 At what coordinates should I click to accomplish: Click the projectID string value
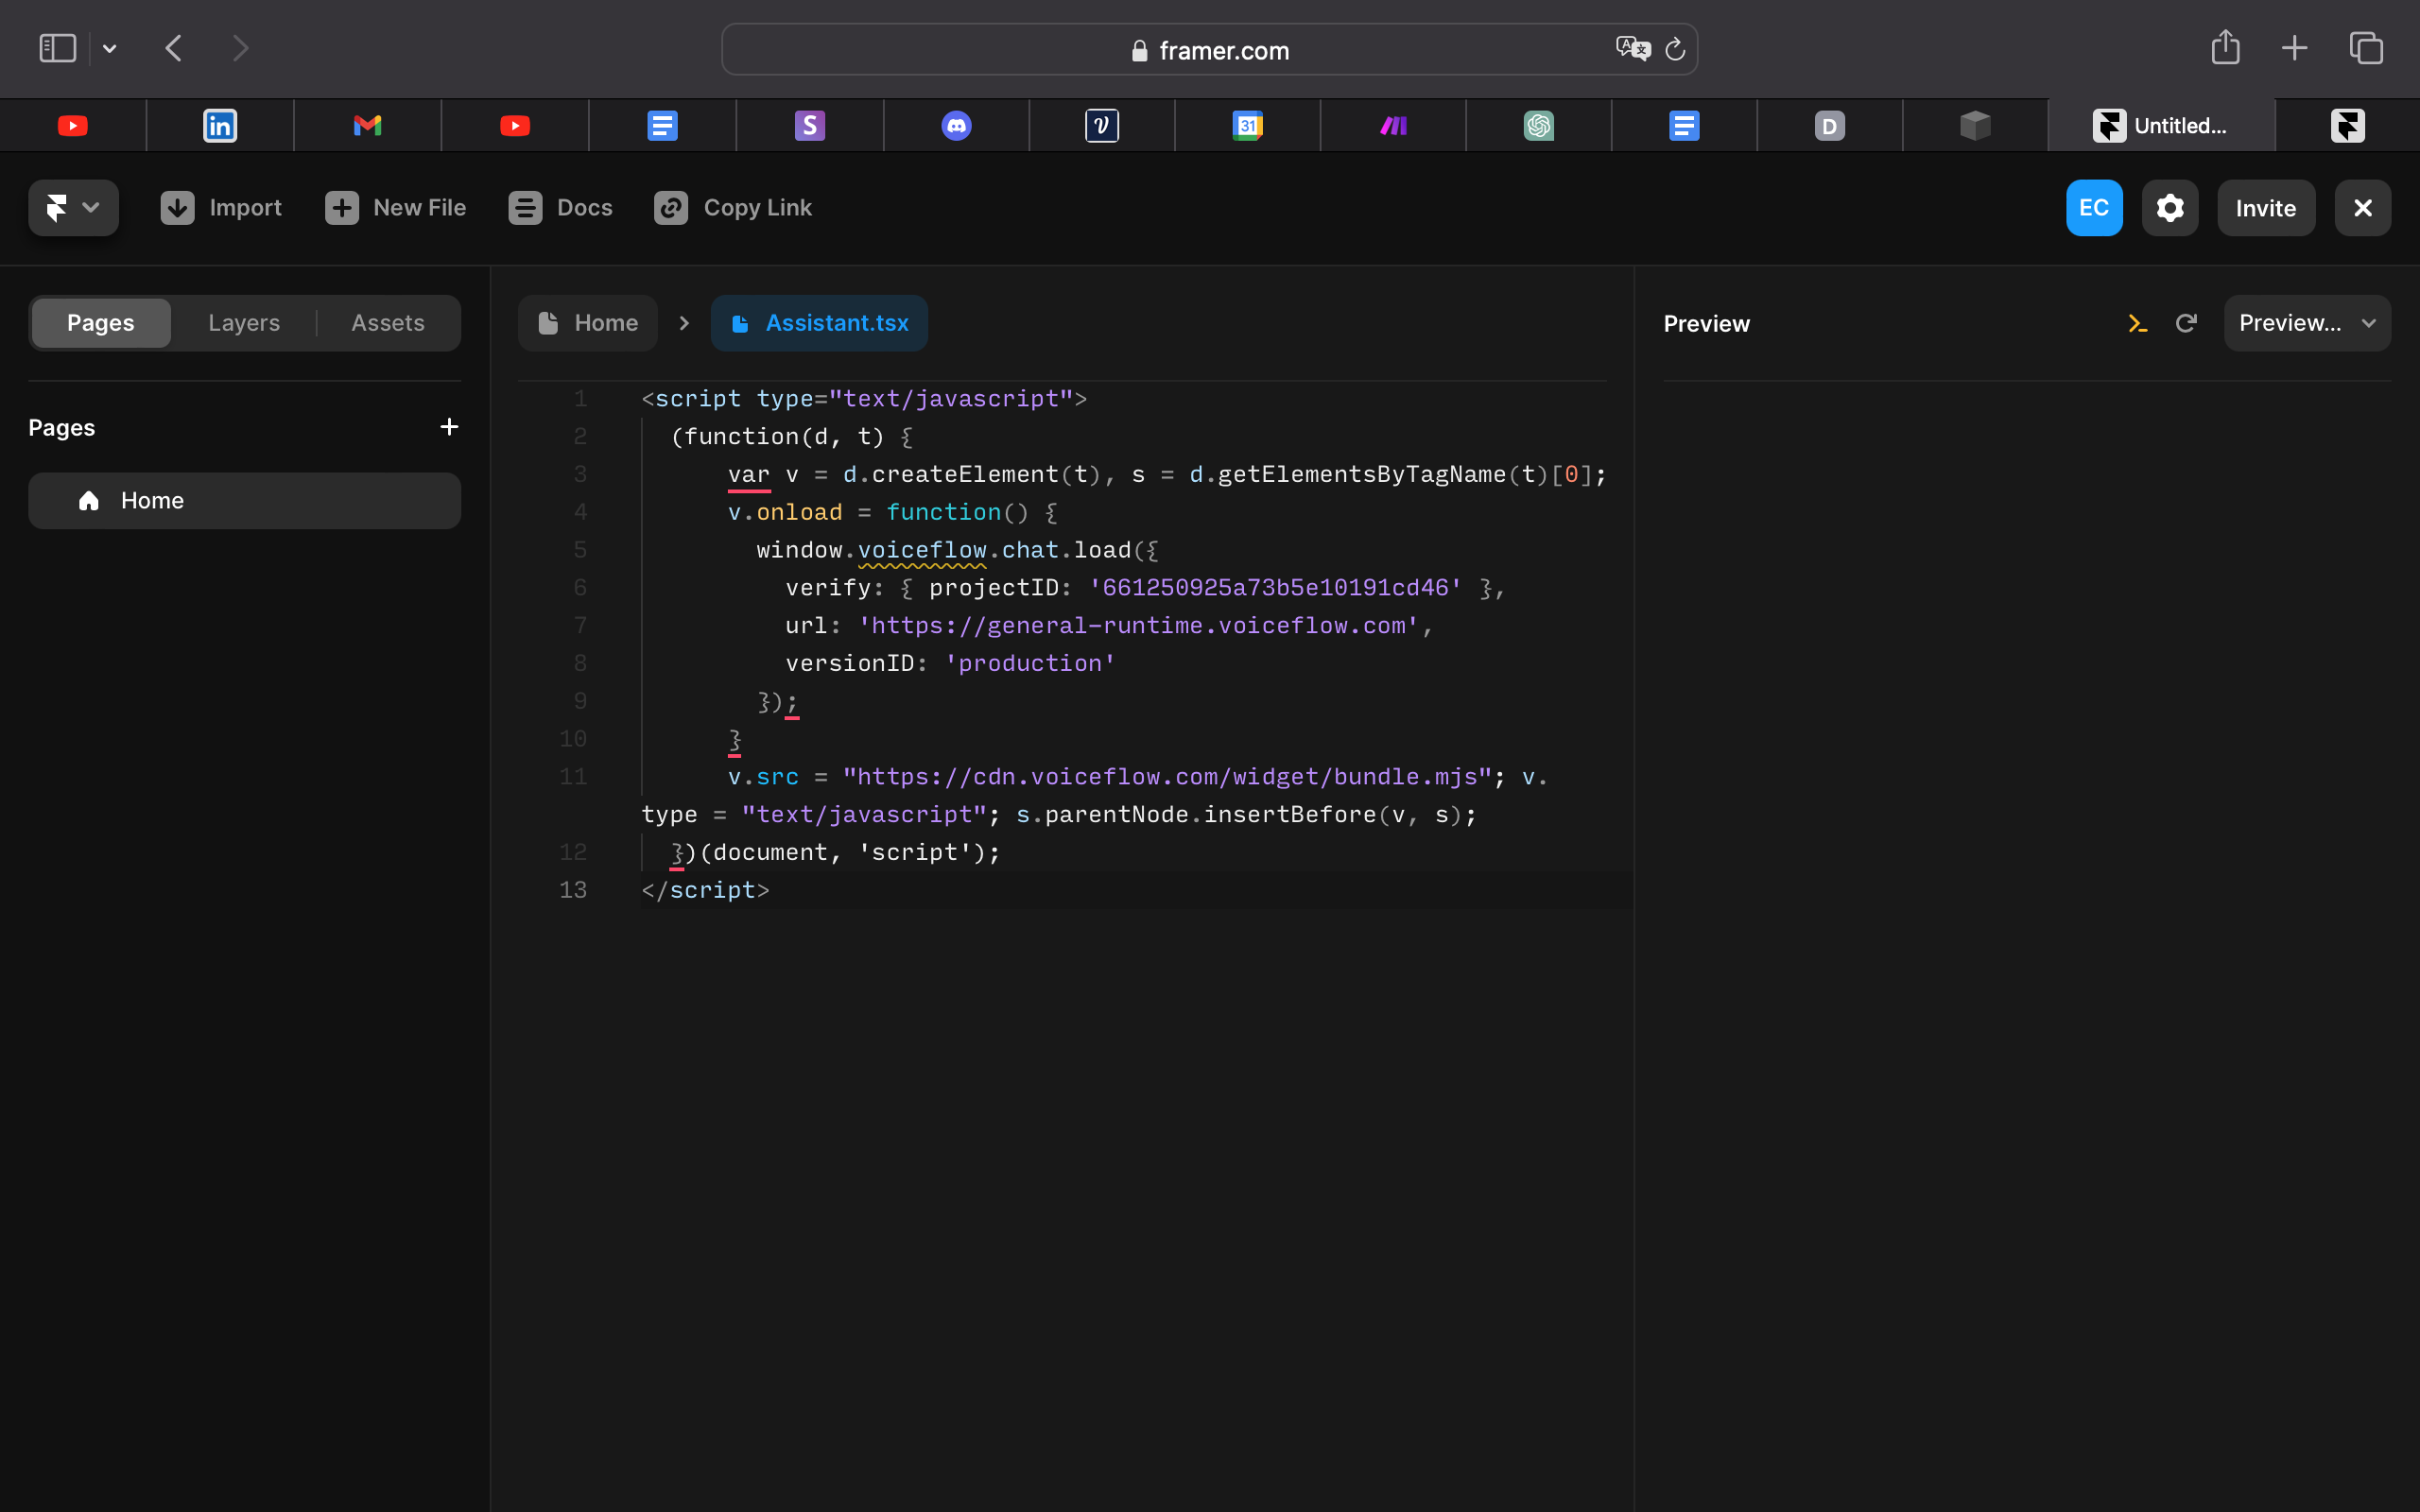[x=1275, y=588]
